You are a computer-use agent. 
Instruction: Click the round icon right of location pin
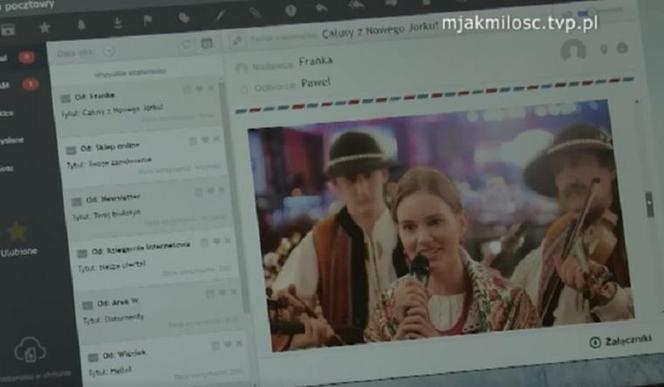[x=622, y=48]
